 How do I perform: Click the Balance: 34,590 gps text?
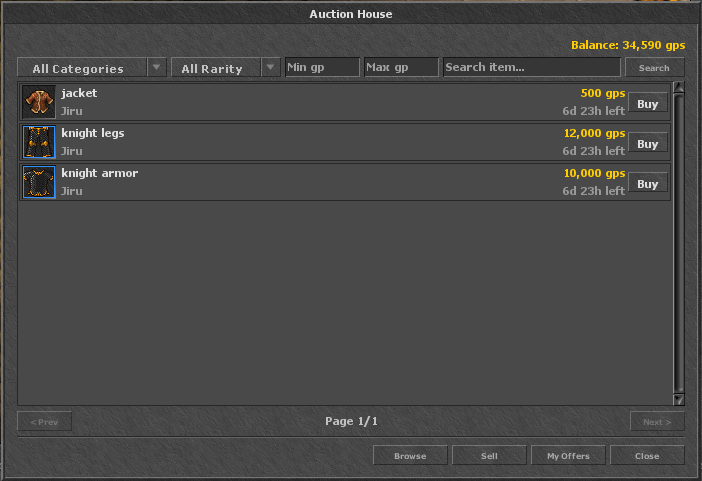click(x=628, y=45)
